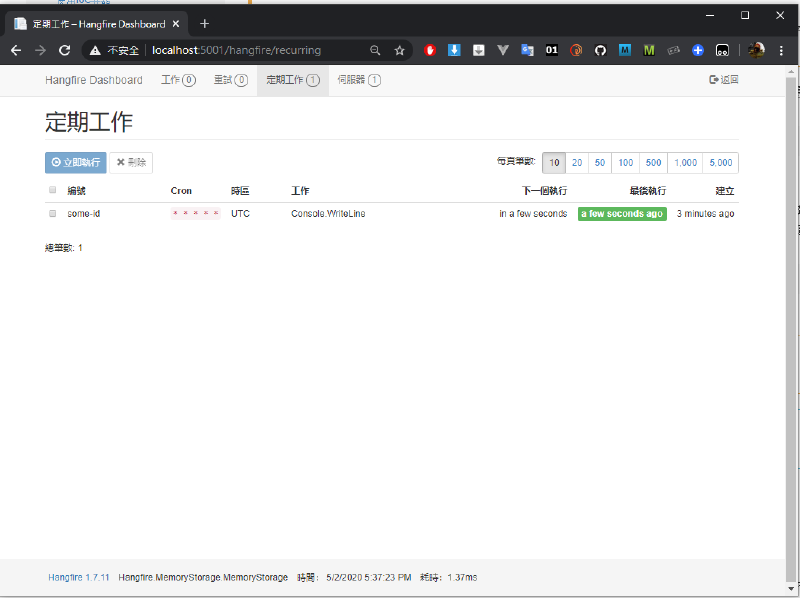Click the zoom magnifier in address bar
The height and width of the screenshot is (598, 800).
click(x=375, y=50)
